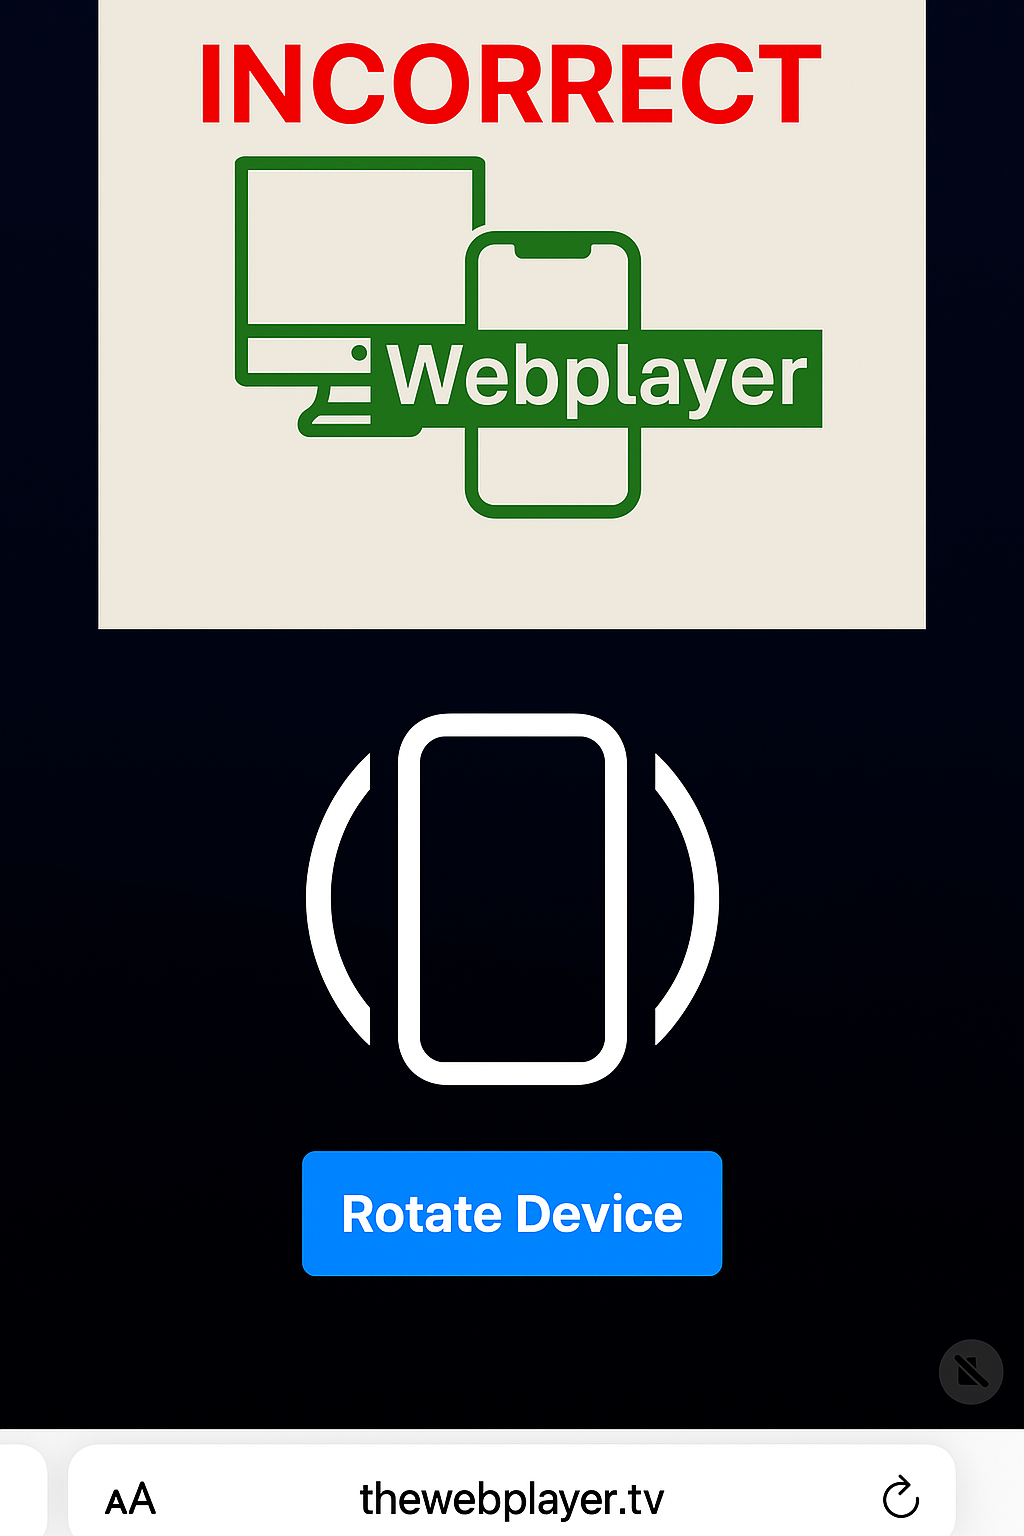This screenshot has width=1024, height=1536.
Task: Click the white phone outline icon
Action: [x=512, y=898]
